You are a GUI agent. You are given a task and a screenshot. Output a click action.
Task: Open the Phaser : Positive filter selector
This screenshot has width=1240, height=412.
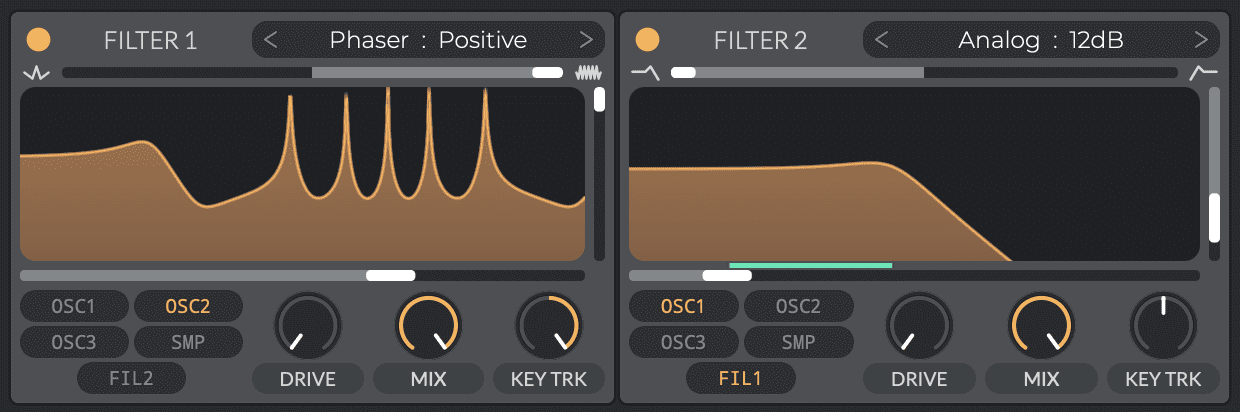coord(428,40)
